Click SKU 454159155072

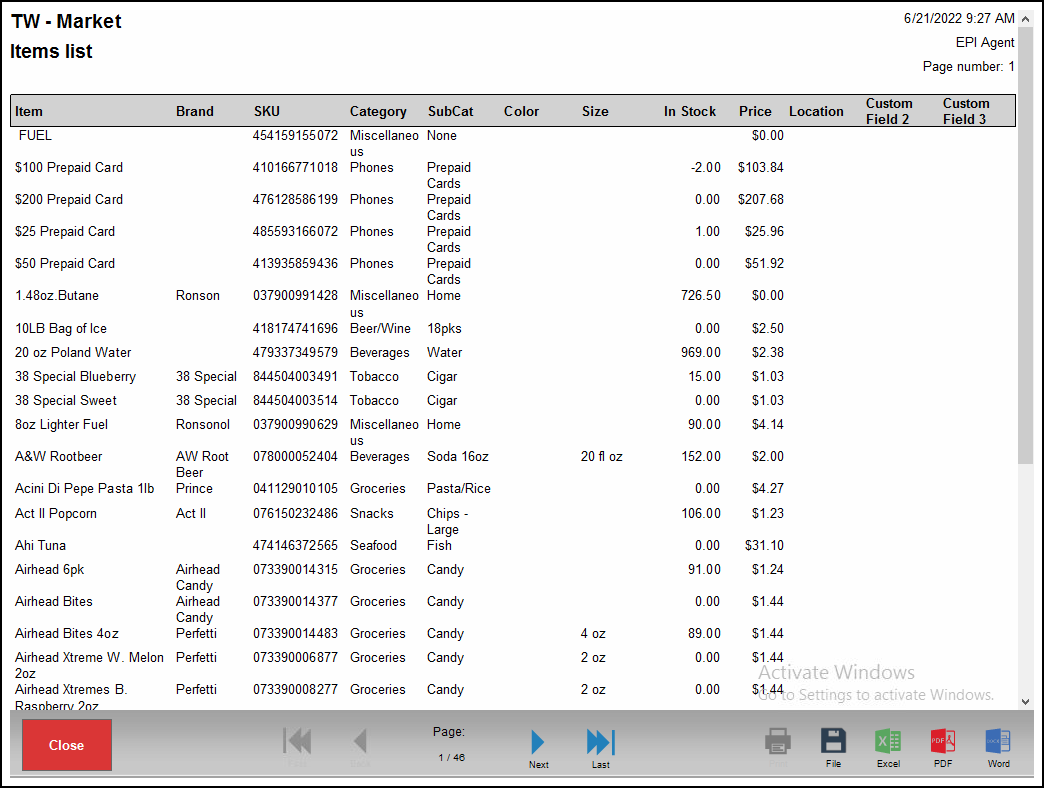click(x=295, y=136)
